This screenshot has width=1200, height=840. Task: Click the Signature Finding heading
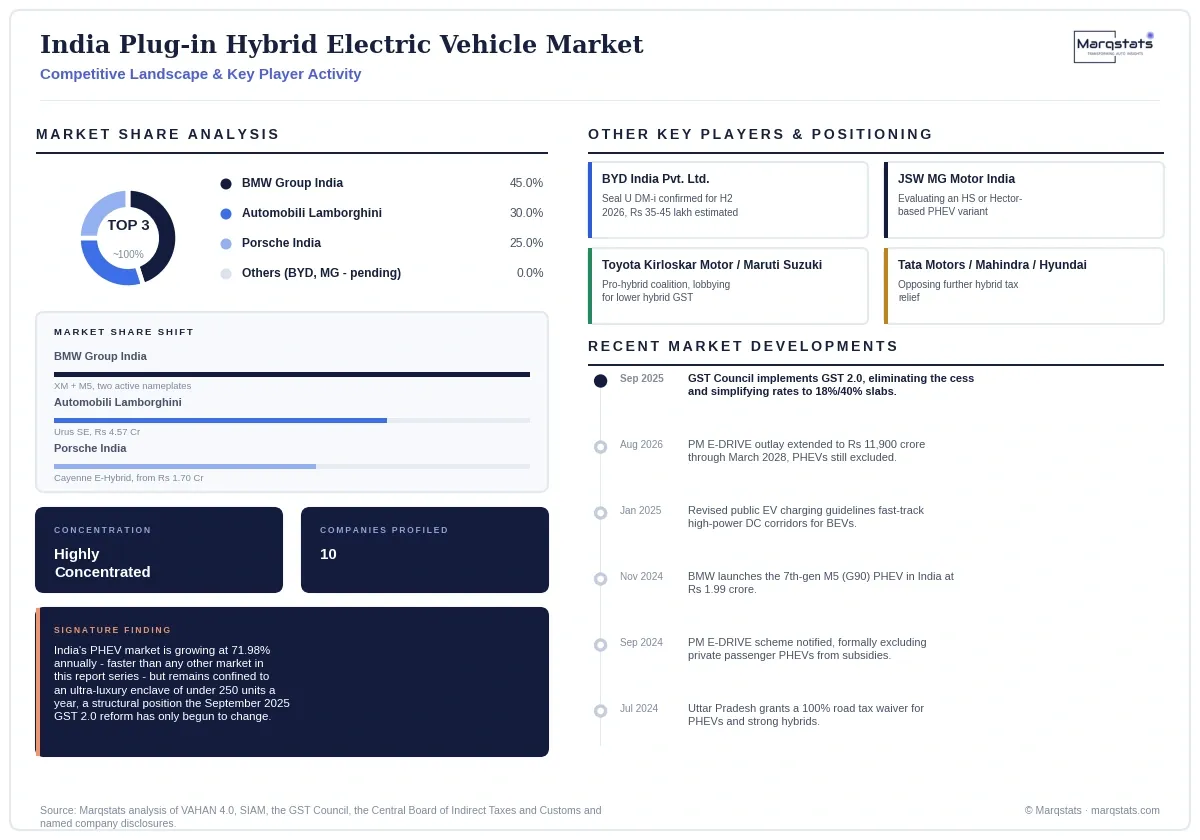tap(113, 630)
